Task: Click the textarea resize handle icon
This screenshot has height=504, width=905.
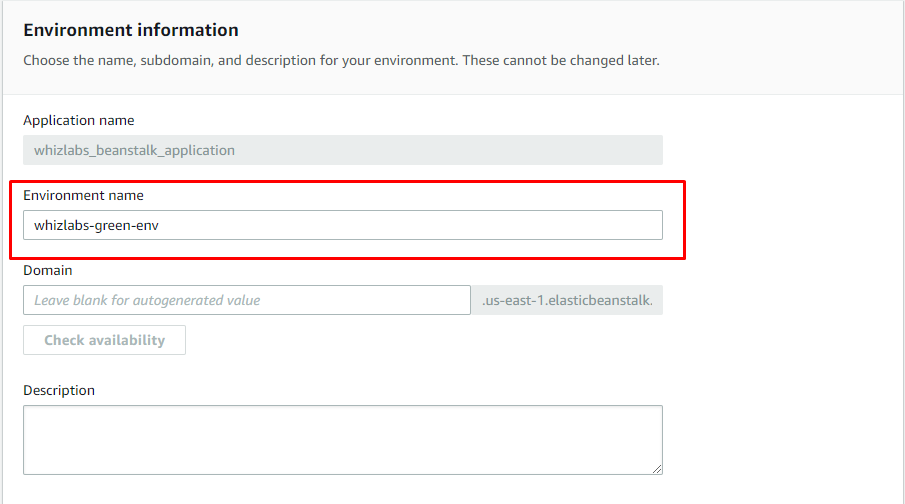Action: (x=657, y=469)
